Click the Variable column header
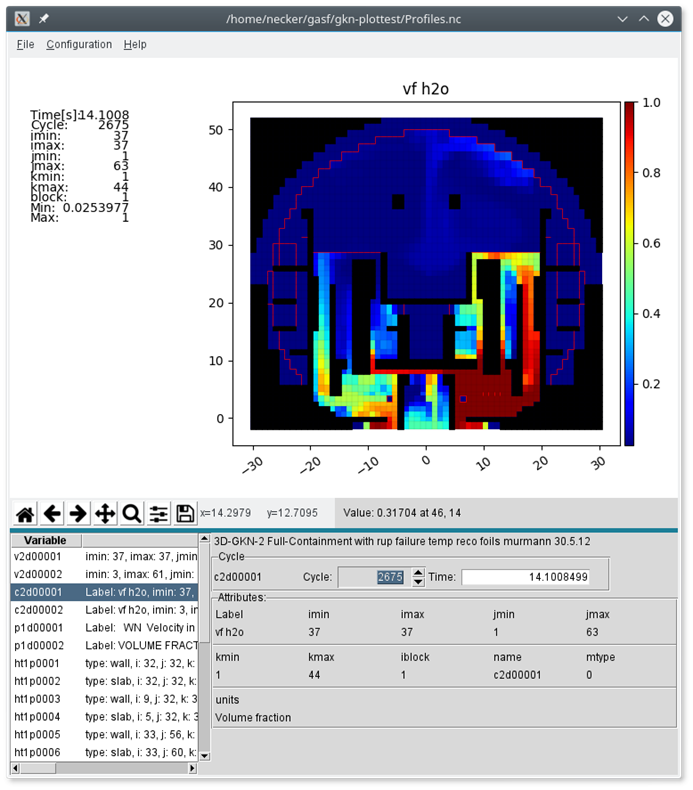The width and height of the screenshot is (693, 790). click(45, 540)
